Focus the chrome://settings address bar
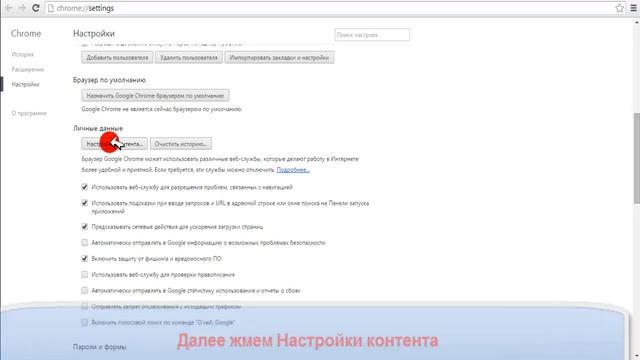The height and width of the screenshot is (360, 640). point(335,8)
